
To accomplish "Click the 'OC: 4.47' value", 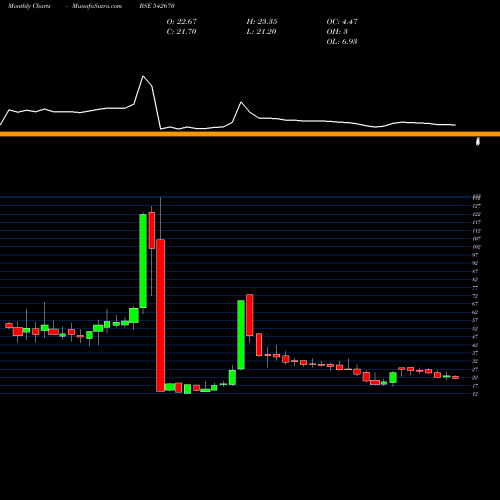I will click(342, 21).
